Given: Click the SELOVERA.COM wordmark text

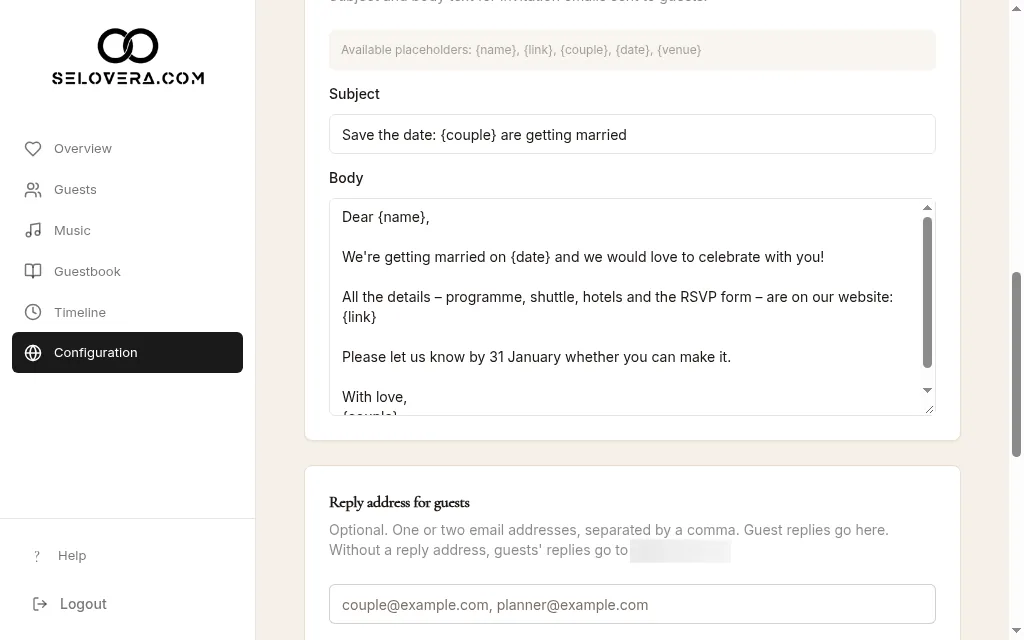Looking at the screenshot, I should pos(128,78).
